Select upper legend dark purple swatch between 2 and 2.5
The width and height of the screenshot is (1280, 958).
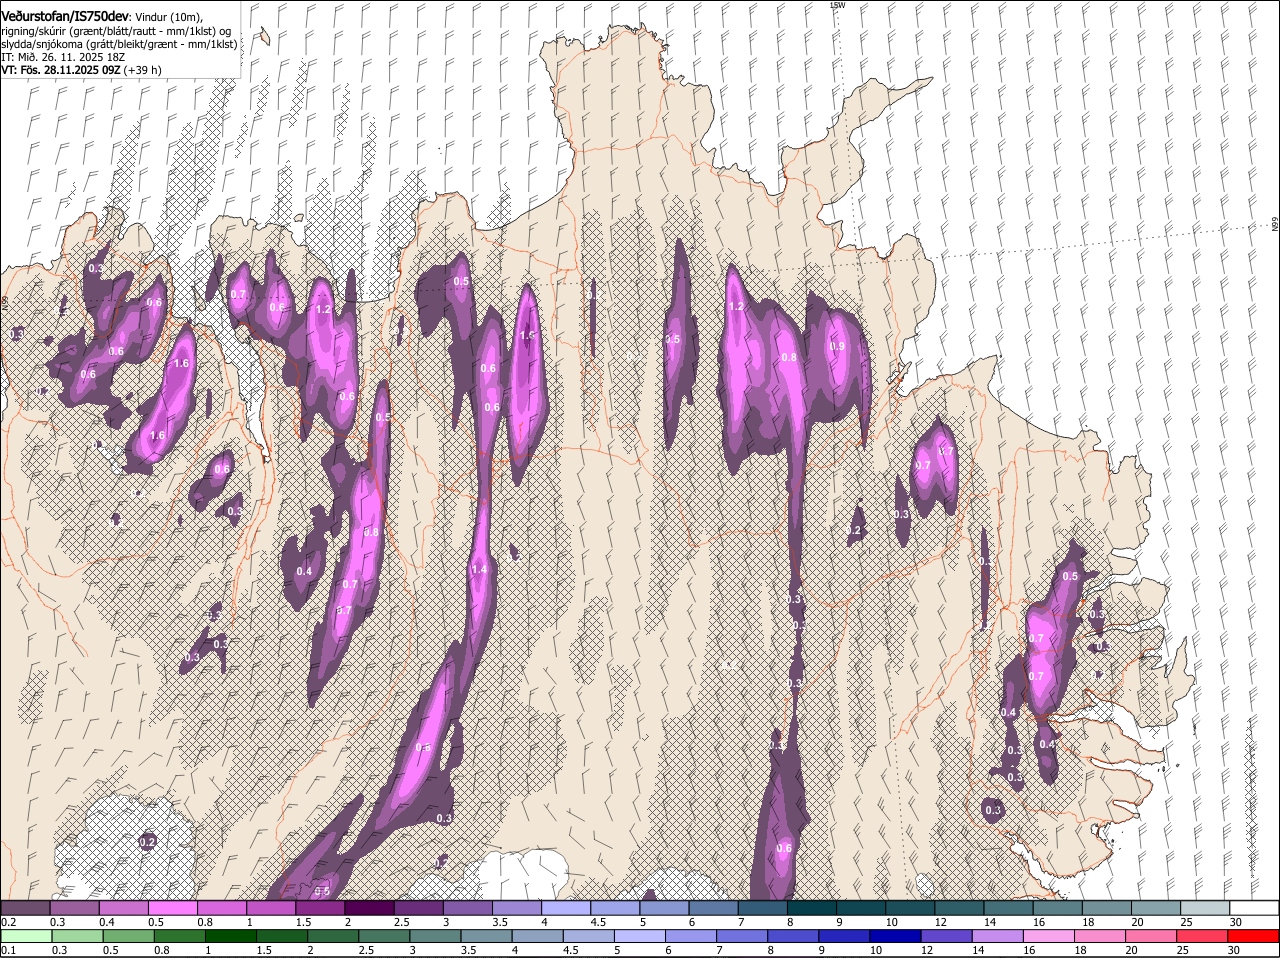click(x=369, y=908)
